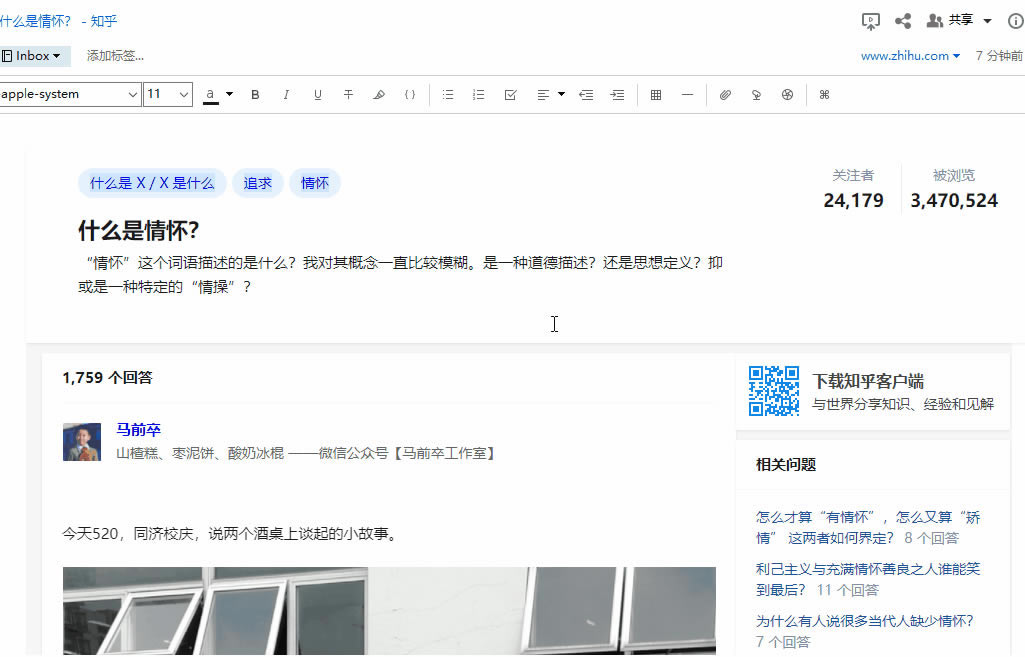
Task: Click the 添加标签 tag field
Action: tap(115, 56)
